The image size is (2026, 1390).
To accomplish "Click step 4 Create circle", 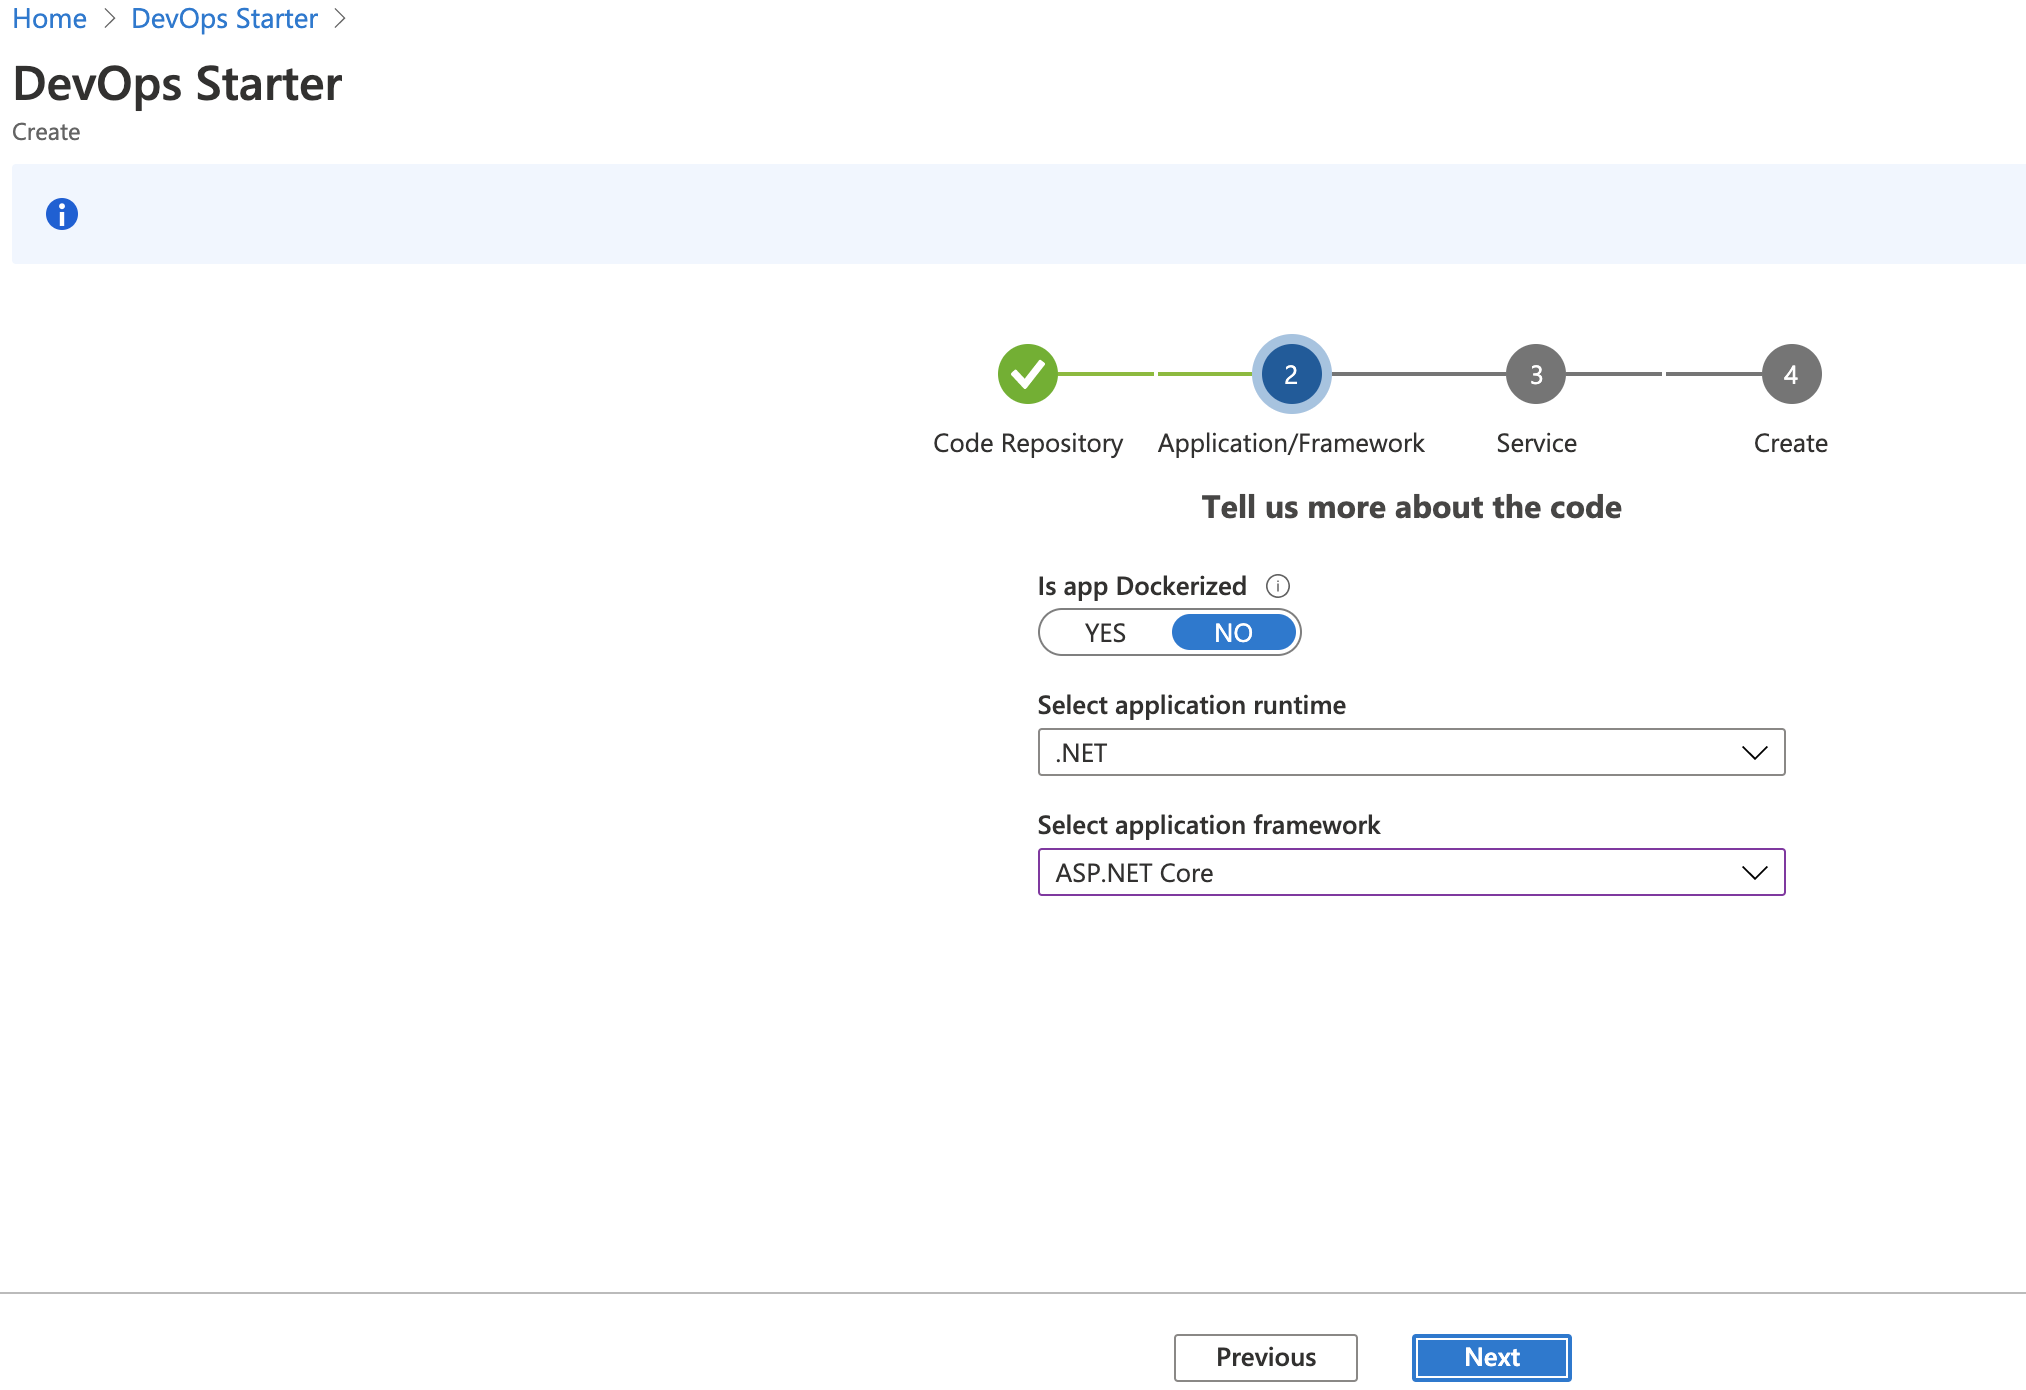I will [x=1791, y=374].
